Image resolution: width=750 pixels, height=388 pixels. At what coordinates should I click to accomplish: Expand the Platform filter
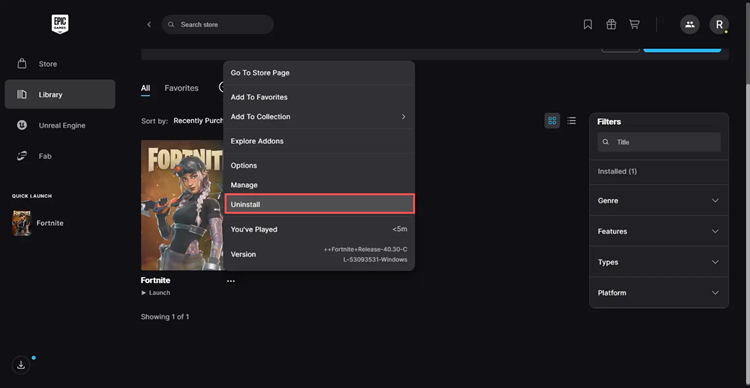(659, 293)
